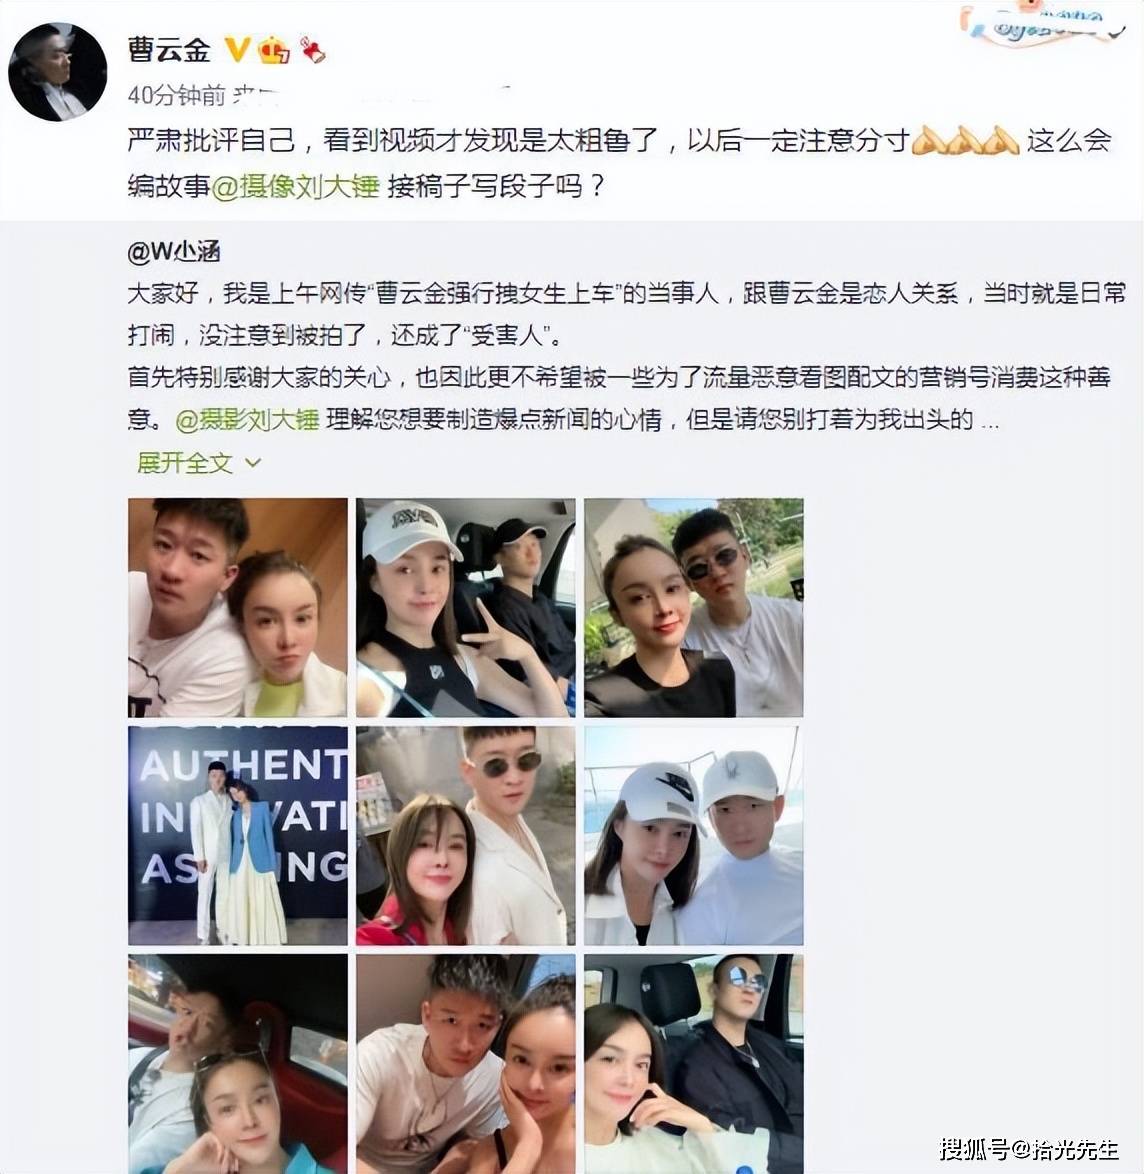Open the @摄影刘大锤 mention in the repost
Image resolution: width=1144 pixels, height=1174 pixels.
pyautogui.click(x=247, y=419)
